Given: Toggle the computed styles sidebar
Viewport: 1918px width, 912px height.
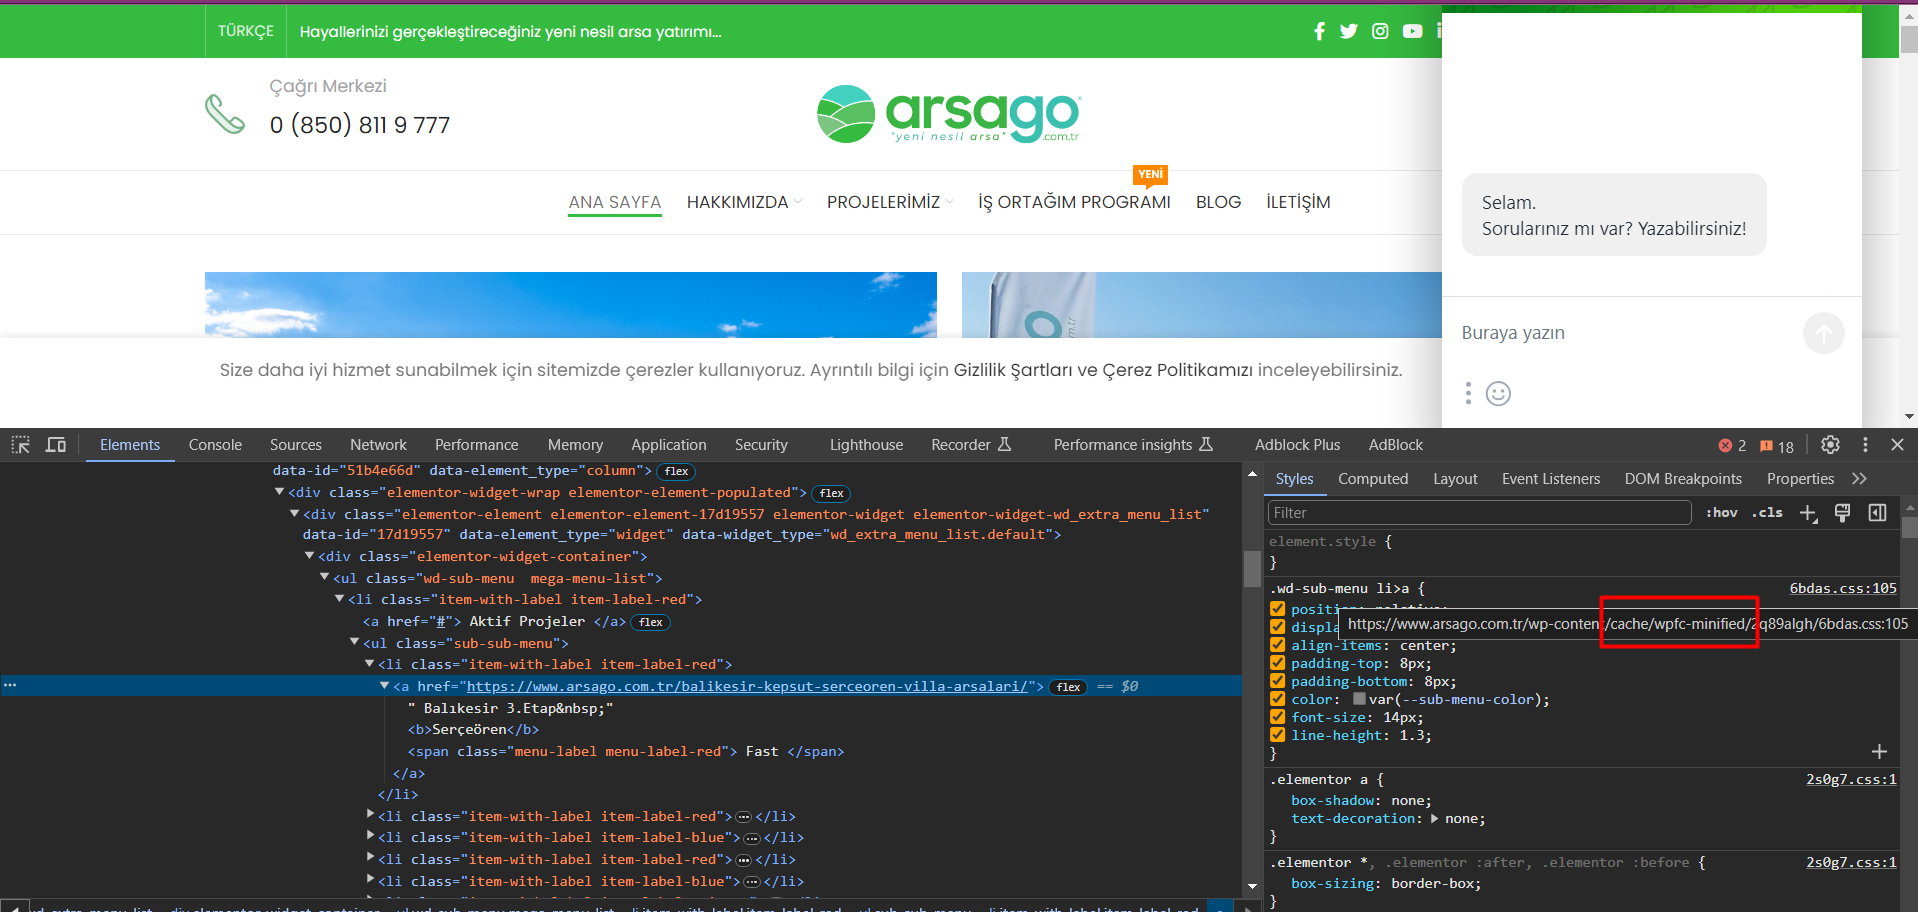Looking at the screenshot, I should [1877, 513].
